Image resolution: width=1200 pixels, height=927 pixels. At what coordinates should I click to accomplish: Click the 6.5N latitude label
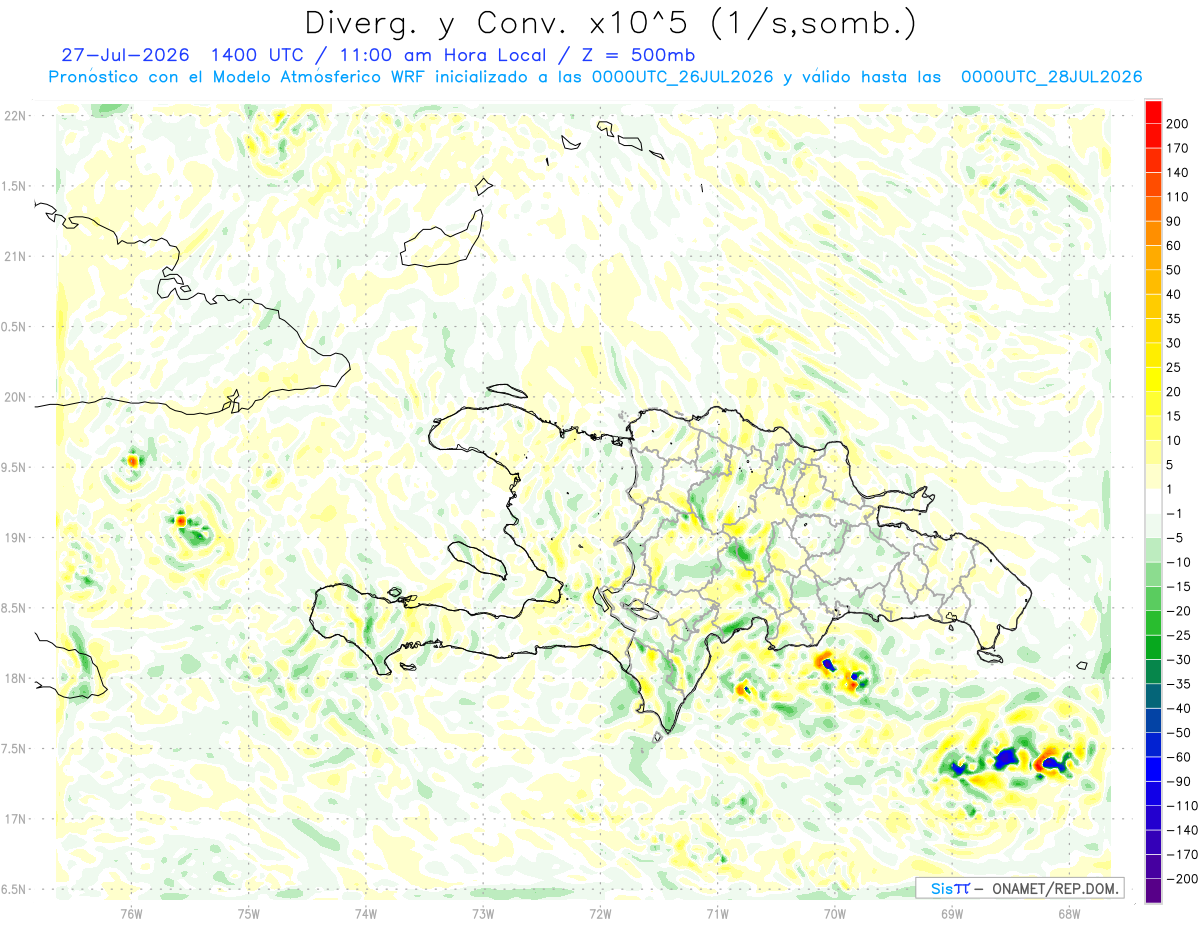pyautogui.click(x=14, y=889)
